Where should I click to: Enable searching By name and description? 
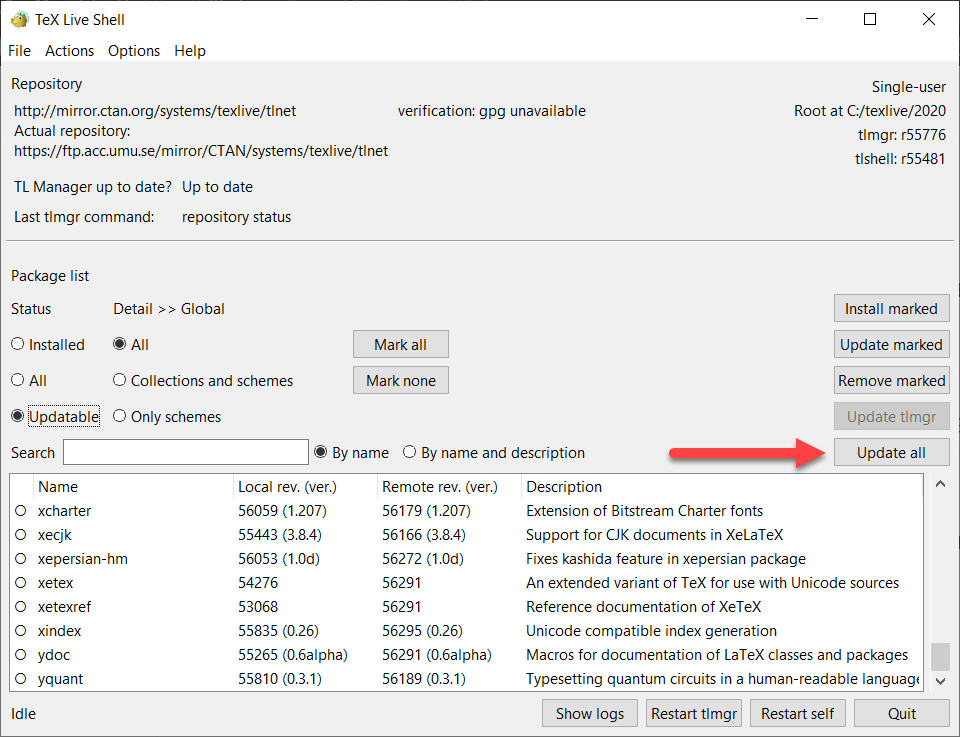point(409,452)
